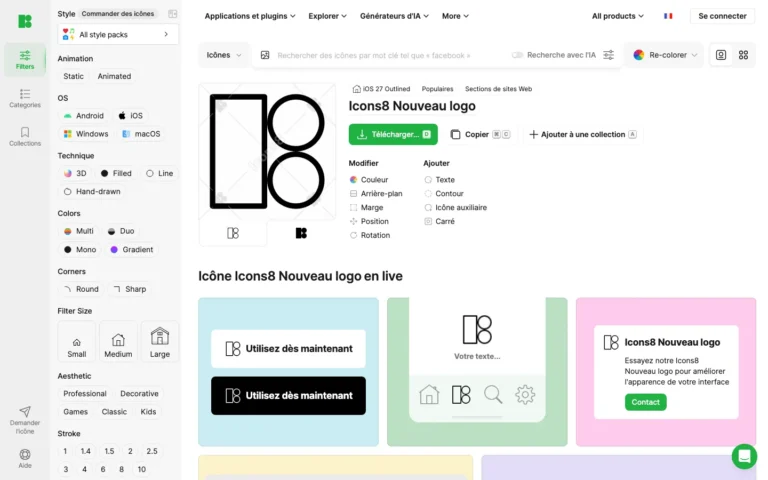
Task: Select Small filter size
Action: tap(76, 342)
